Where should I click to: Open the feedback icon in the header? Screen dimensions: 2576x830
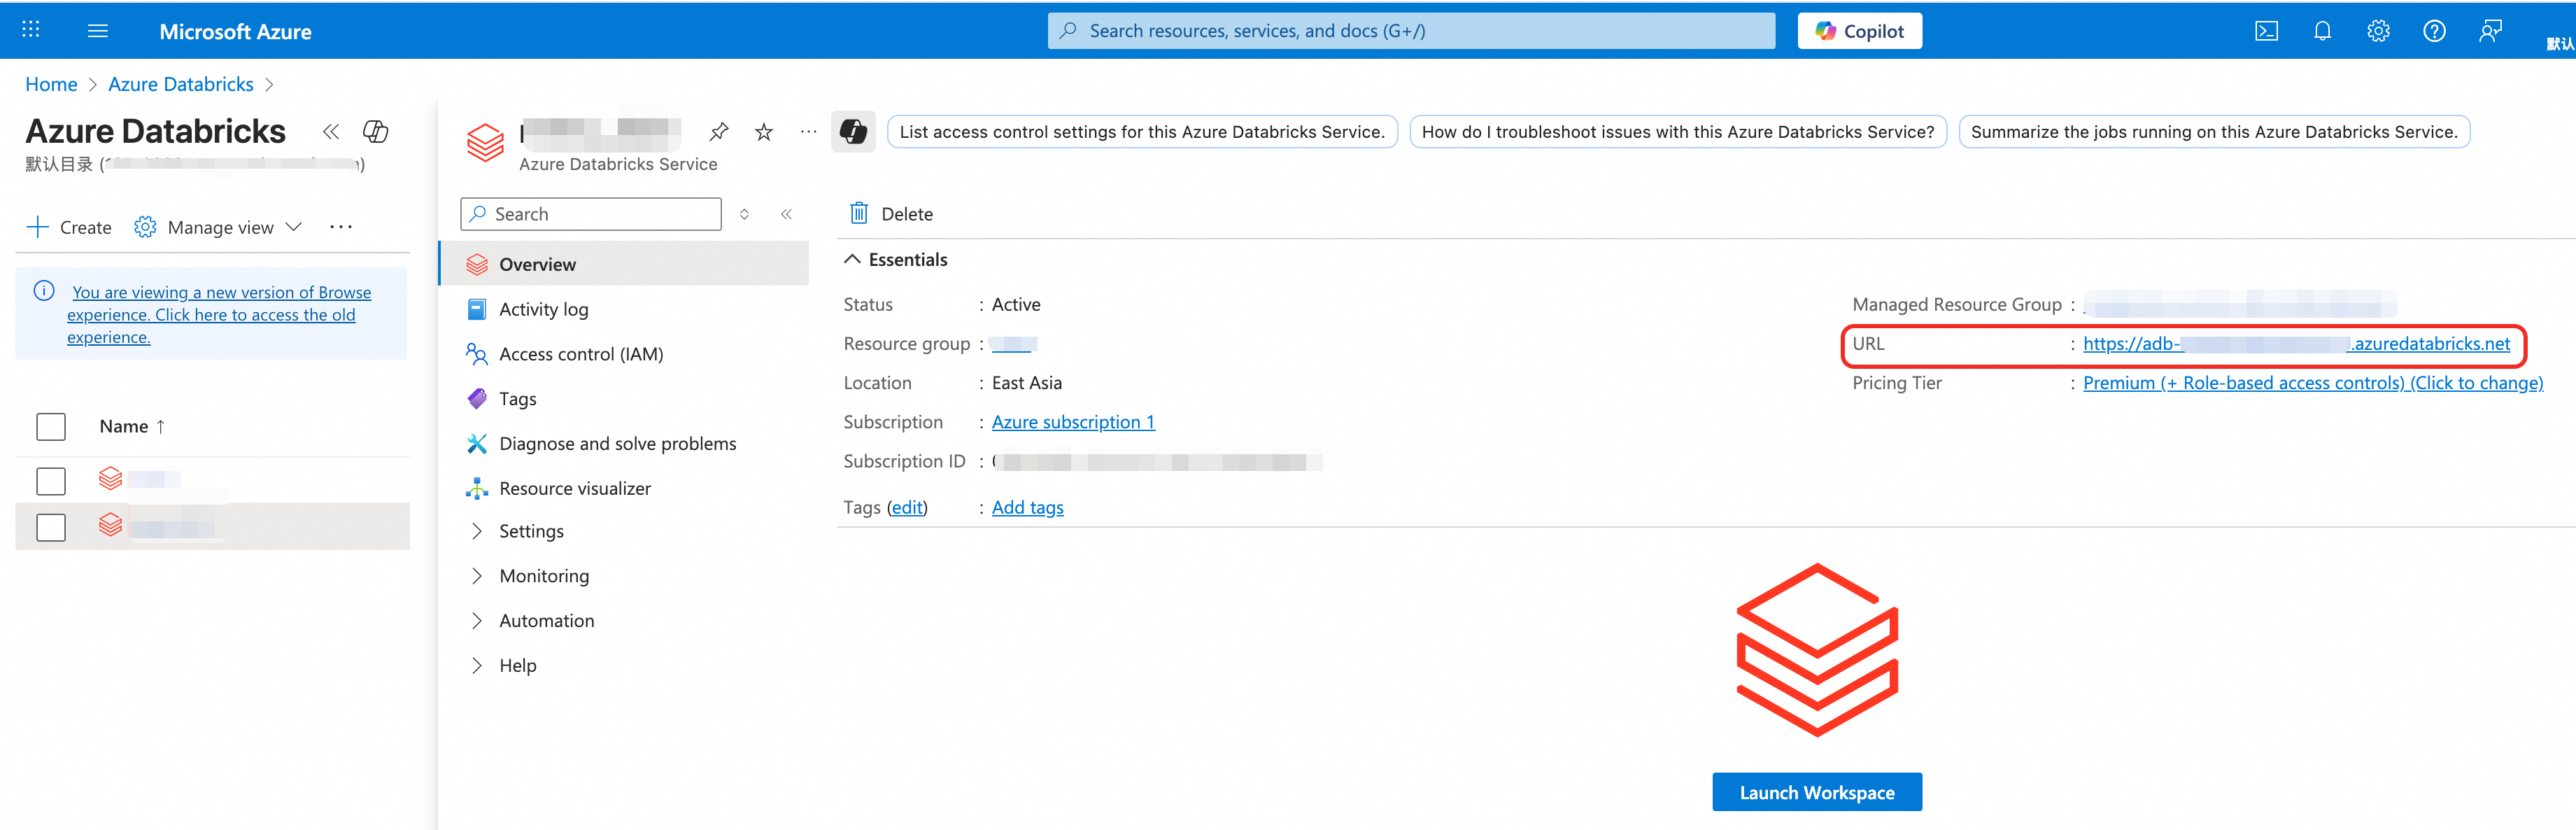[2490, 31]
